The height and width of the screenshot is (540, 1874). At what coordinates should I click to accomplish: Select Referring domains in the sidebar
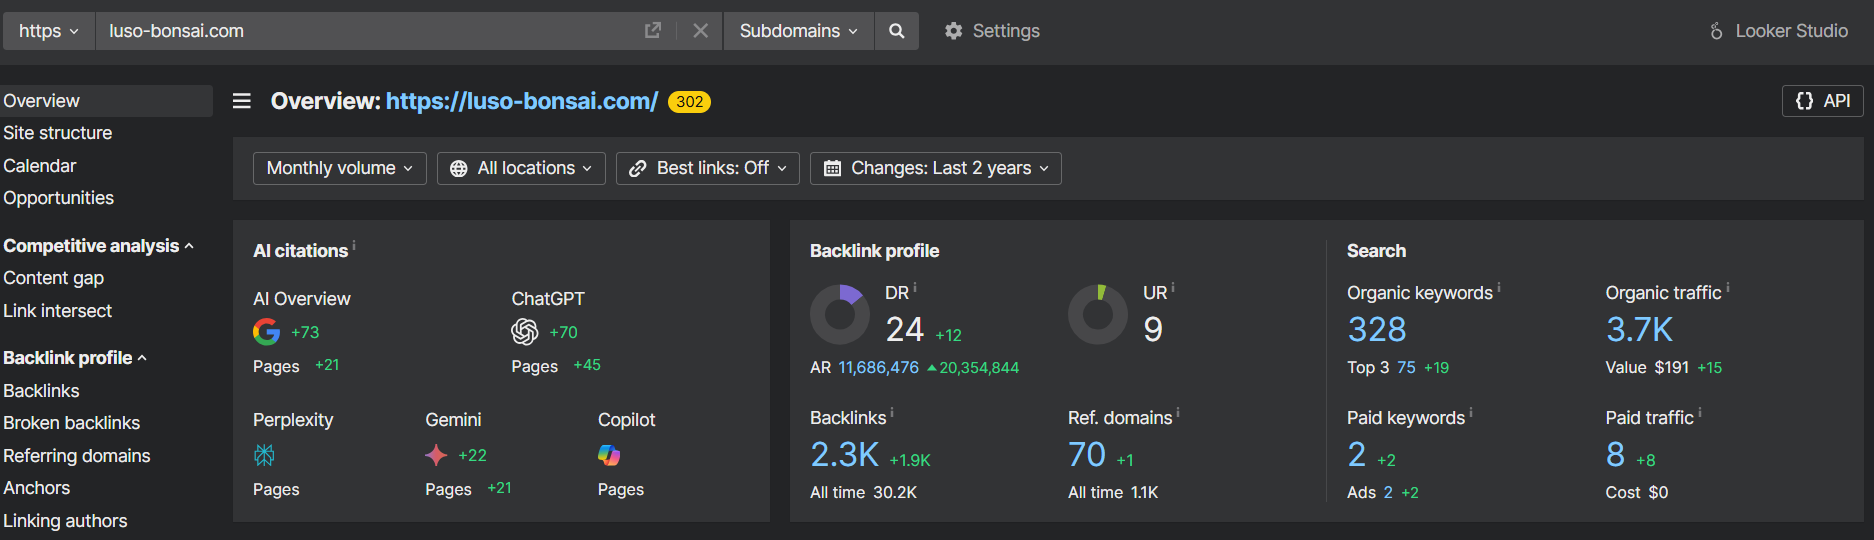pos(77,456)
